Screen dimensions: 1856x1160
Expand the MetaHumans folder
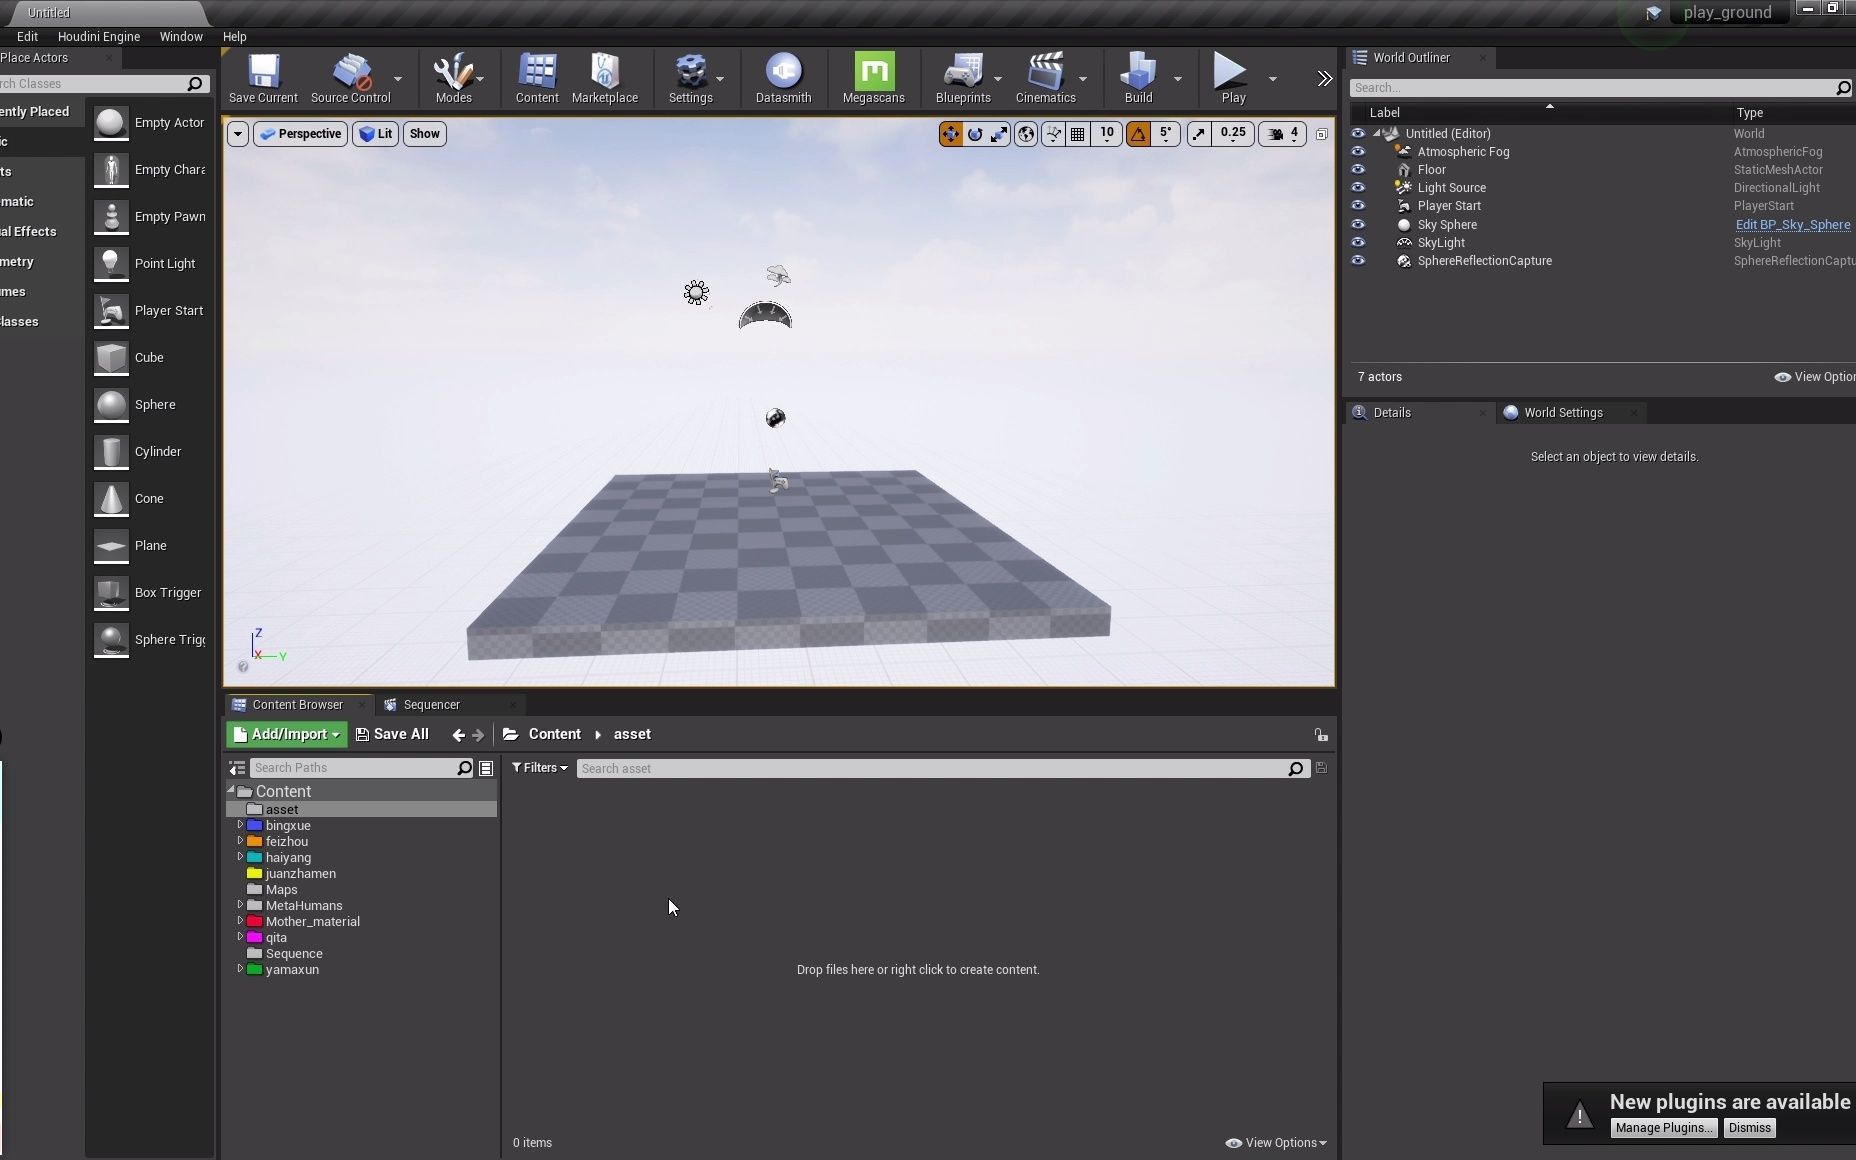pyautogui.click(x=240, y=905)
